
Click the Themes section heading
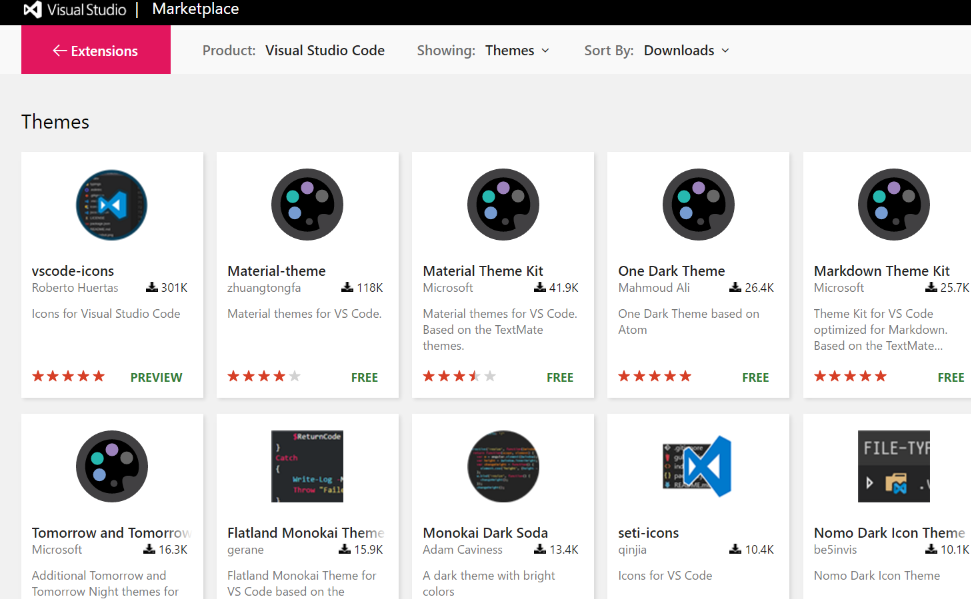(x=55, y=122)
